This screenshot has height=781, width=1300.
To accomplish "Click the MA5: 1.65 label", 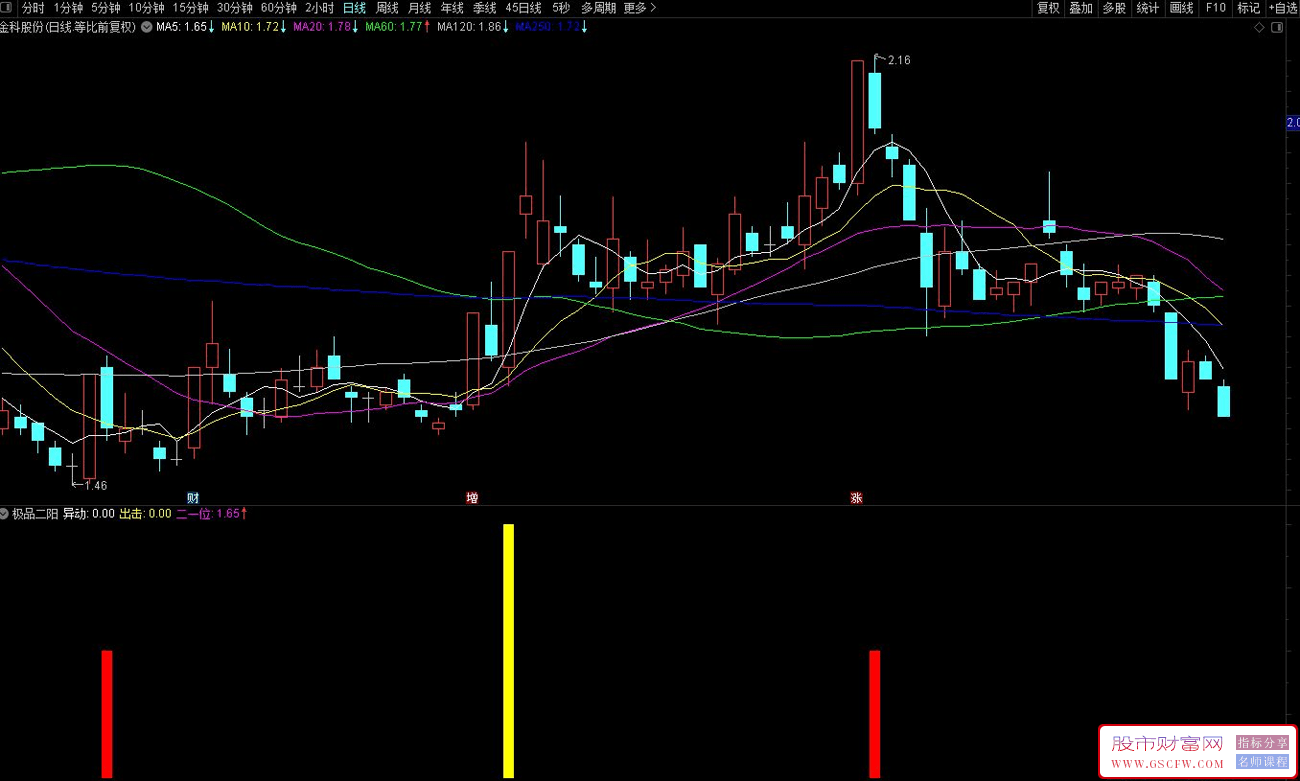I will pyautogui.click(x=186, y=27).
